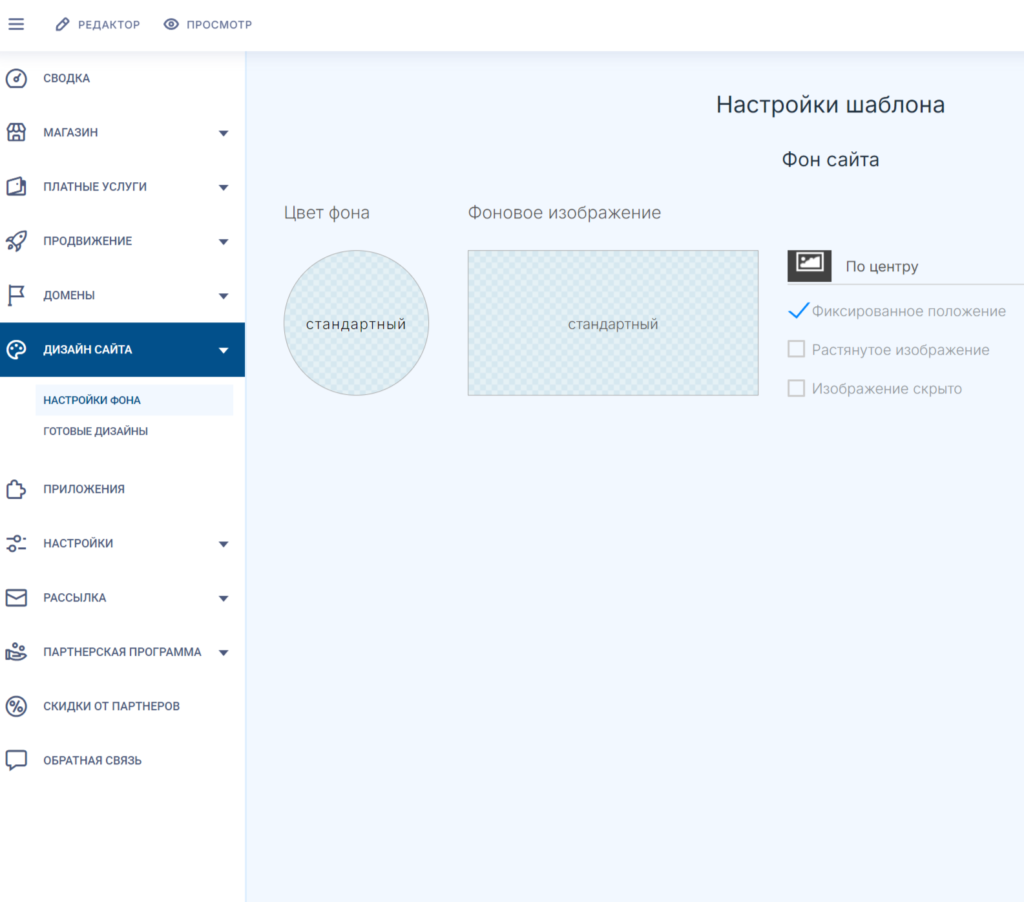Click the Настройки label in sidebar
This screenshot has height=902, width=1024.
[78, 543]
